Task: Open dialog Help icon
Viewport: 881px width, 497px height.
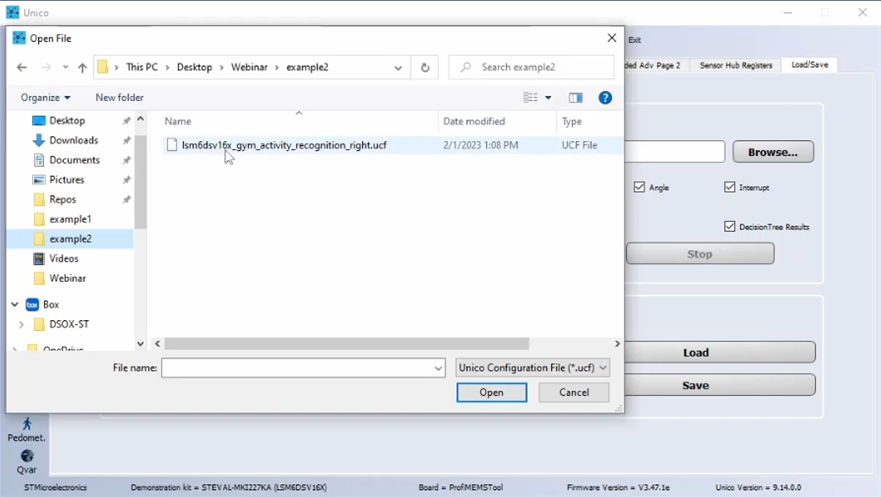Action: pyautogui.click(x=605, y=98)
